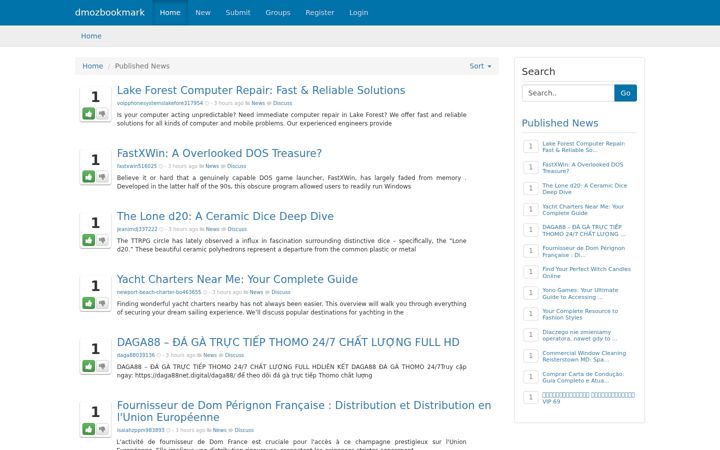Open the Submit page
720x450 pixels.
pyautogui.click(x=238, y=12)
